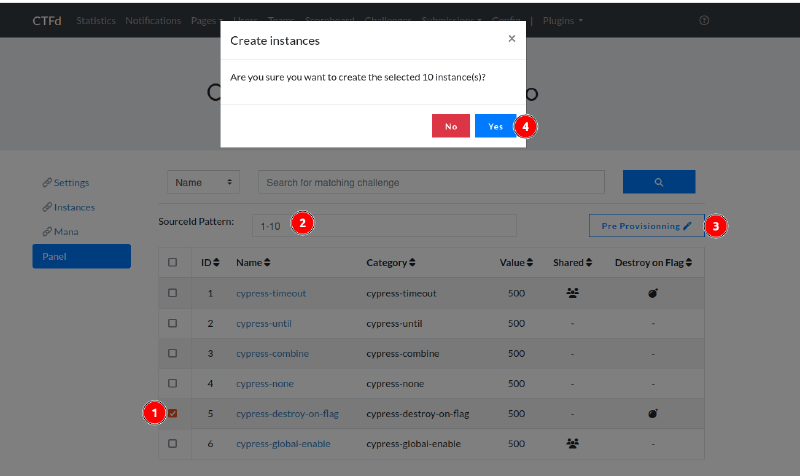Check the cypress-global-enable row checkbox

pos(172,443)
